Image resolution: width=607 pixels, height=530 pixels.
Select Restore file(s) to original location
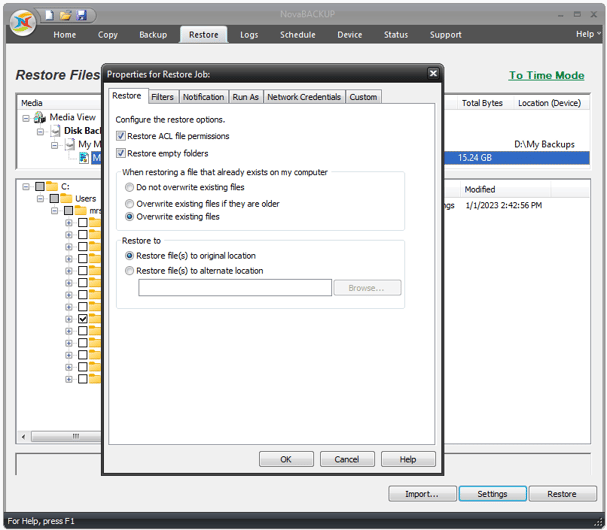[x=129, y=256]
